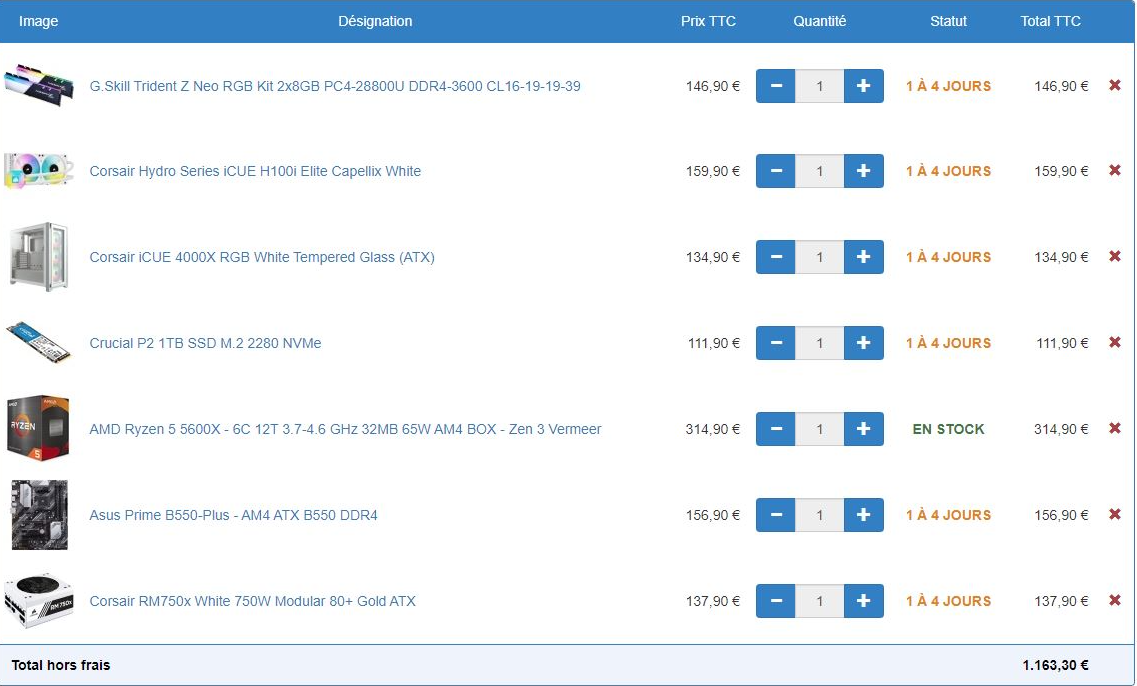Click the Corsair H100i cooler thumbnail
This screenshot has width=1137, height=686.
[x=39, y=170]
